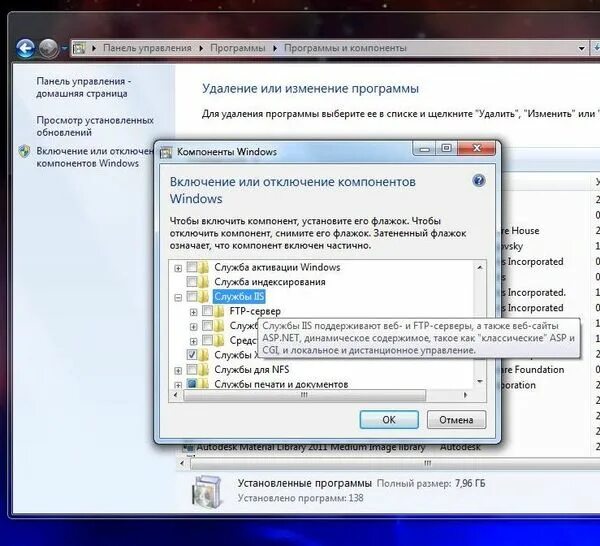600x546 pixels.
Task: Click scroll-down arrow in components list
Action: click(x=480, y=381)
